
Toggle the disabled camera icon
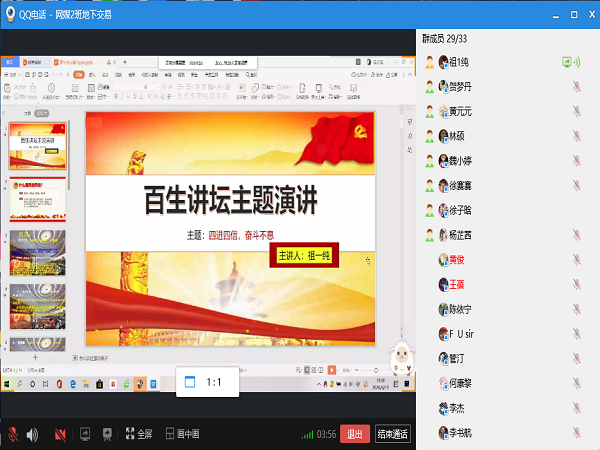pos(61,434)
